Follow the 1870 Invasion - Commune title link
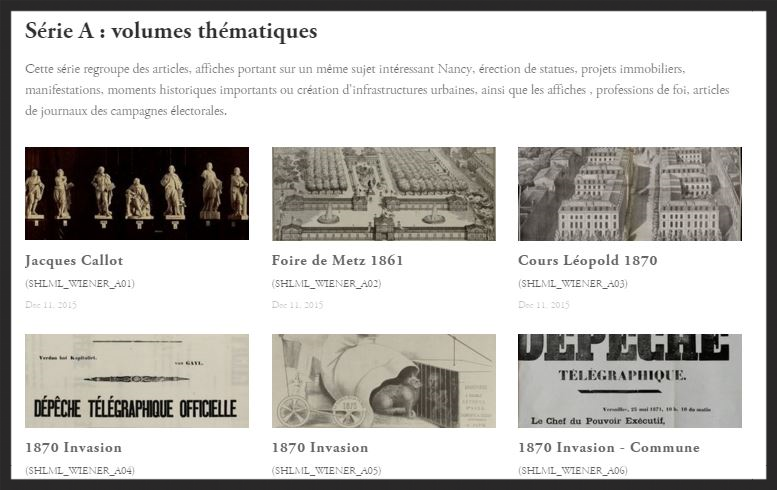Screen dimensions: 777x490 pyautogui.click(x=609, y=447)
